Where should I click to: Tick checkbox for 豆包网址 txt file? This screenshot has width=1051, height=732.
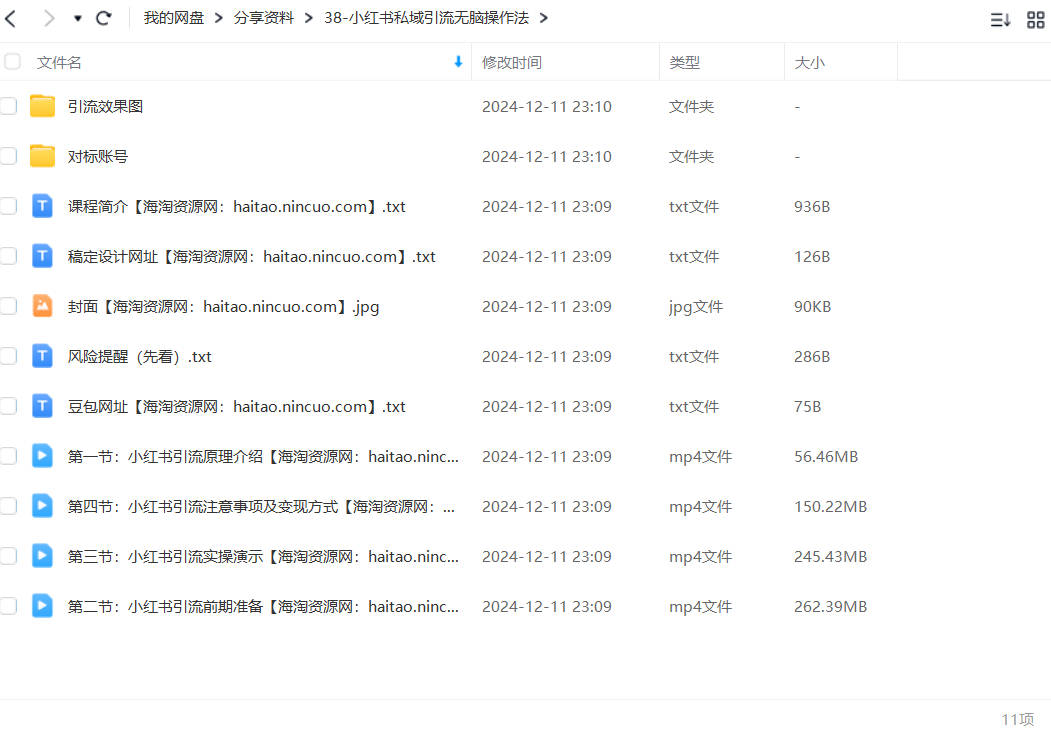pyautogui.click(x=8, y=406)
